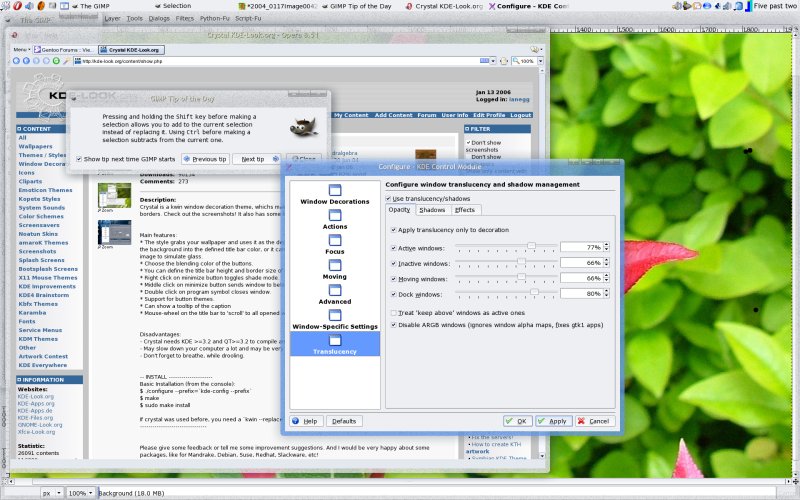The width and height of the screenshot is (800, 500).
Task: Open Opera's Menu dropdown button
Action: [22, 49]
